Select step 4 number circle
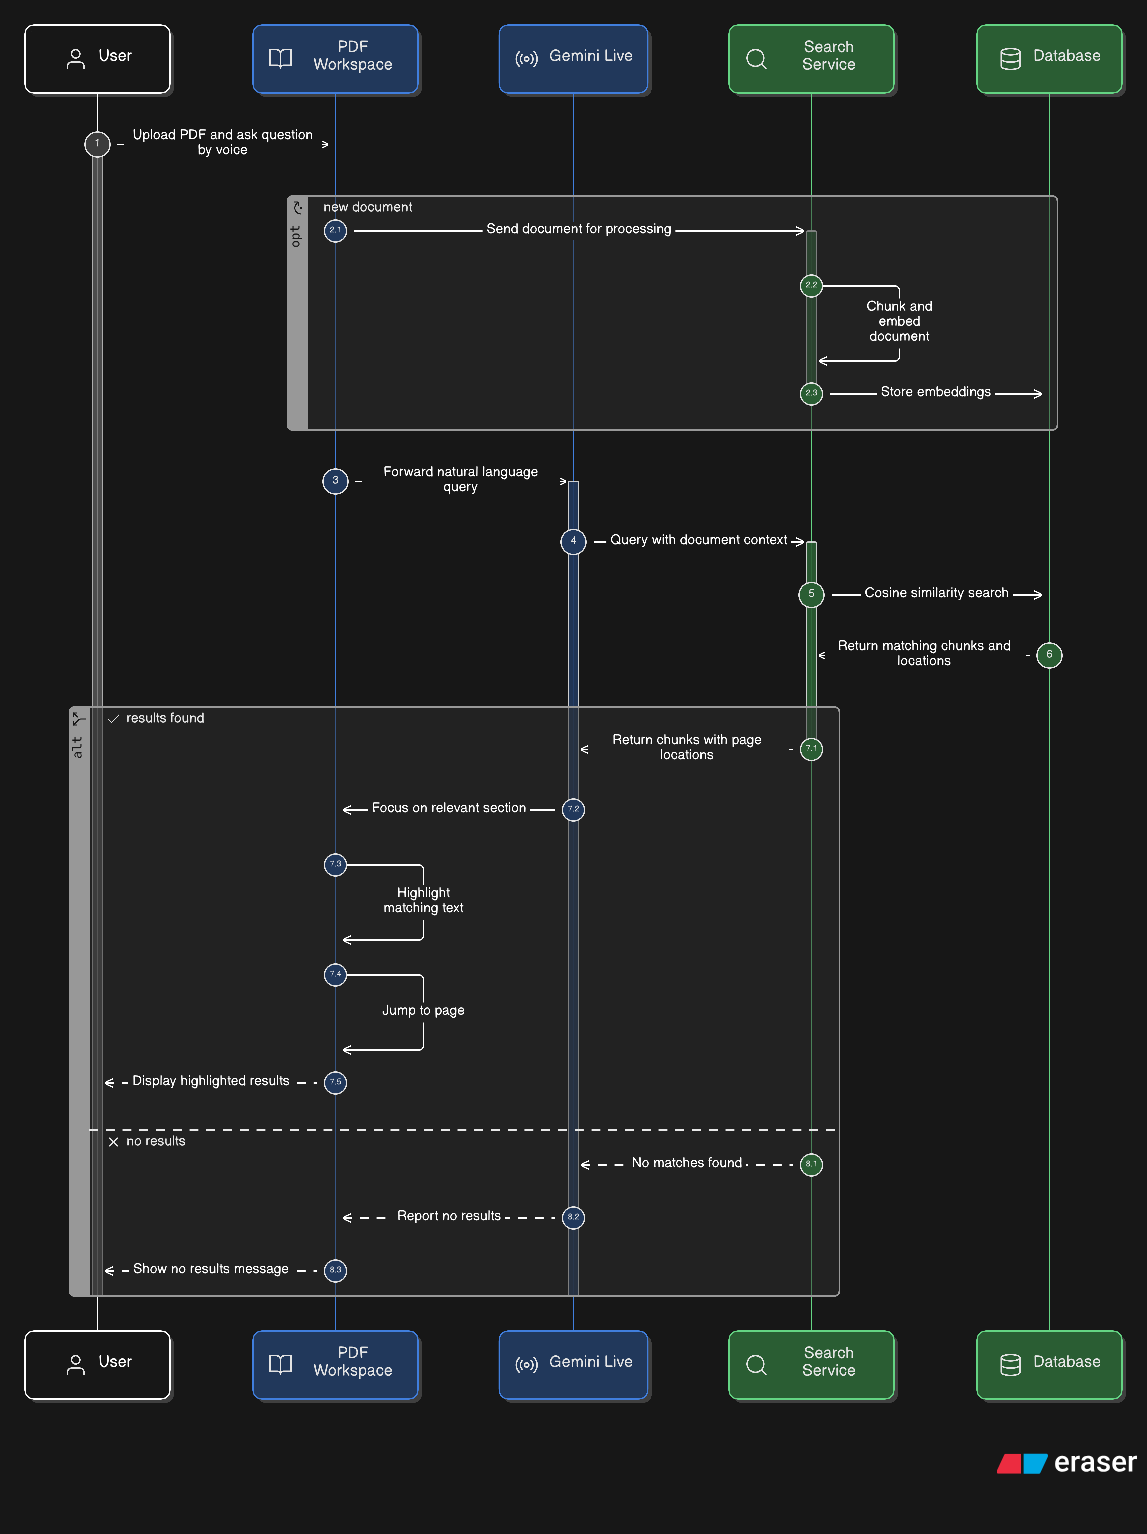This screenshot has height=1534, width=1147. [x=573, y=541]
